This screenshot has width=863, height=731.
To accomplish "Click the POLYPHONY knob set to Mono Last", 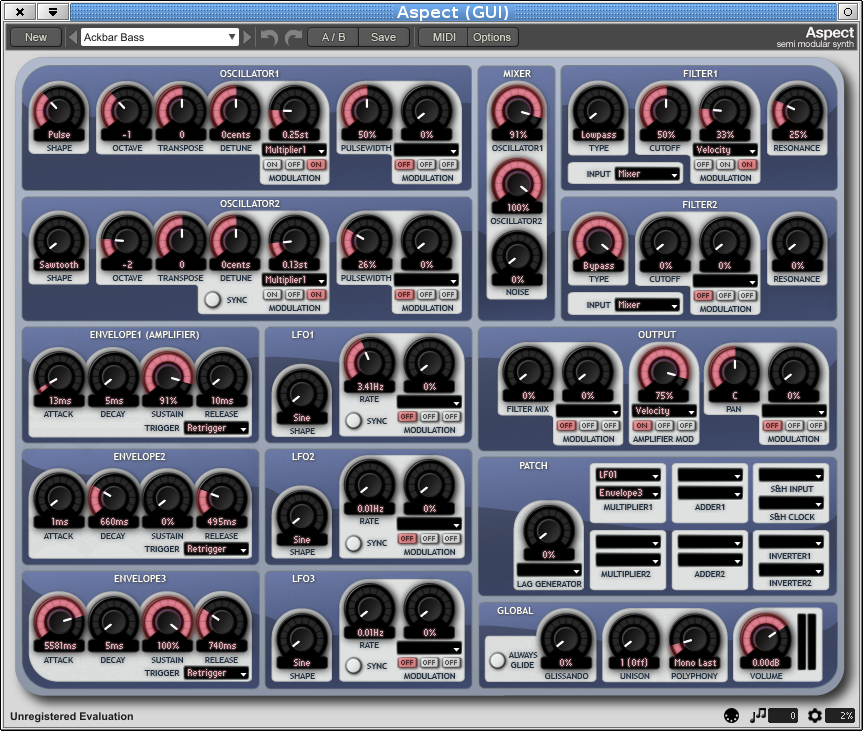I will point(695,640).
